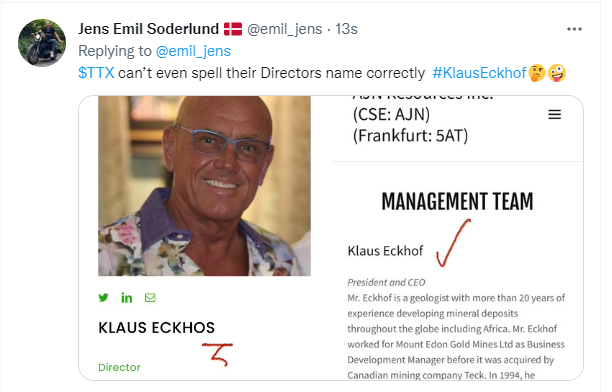Click the Klaus Eckhof name under Management Team

(385, 251)
